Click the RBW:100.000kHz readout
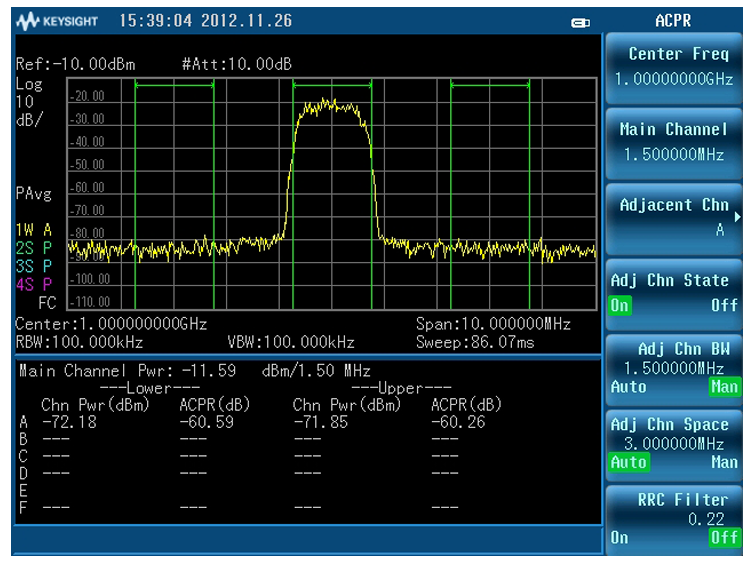This screenshot has height=566, width=754. coord(79,342)
